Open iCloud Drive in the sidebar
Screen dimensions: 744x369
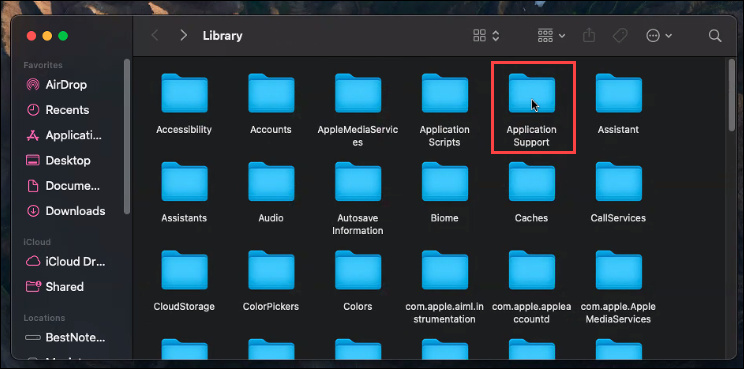pos(65,261)
